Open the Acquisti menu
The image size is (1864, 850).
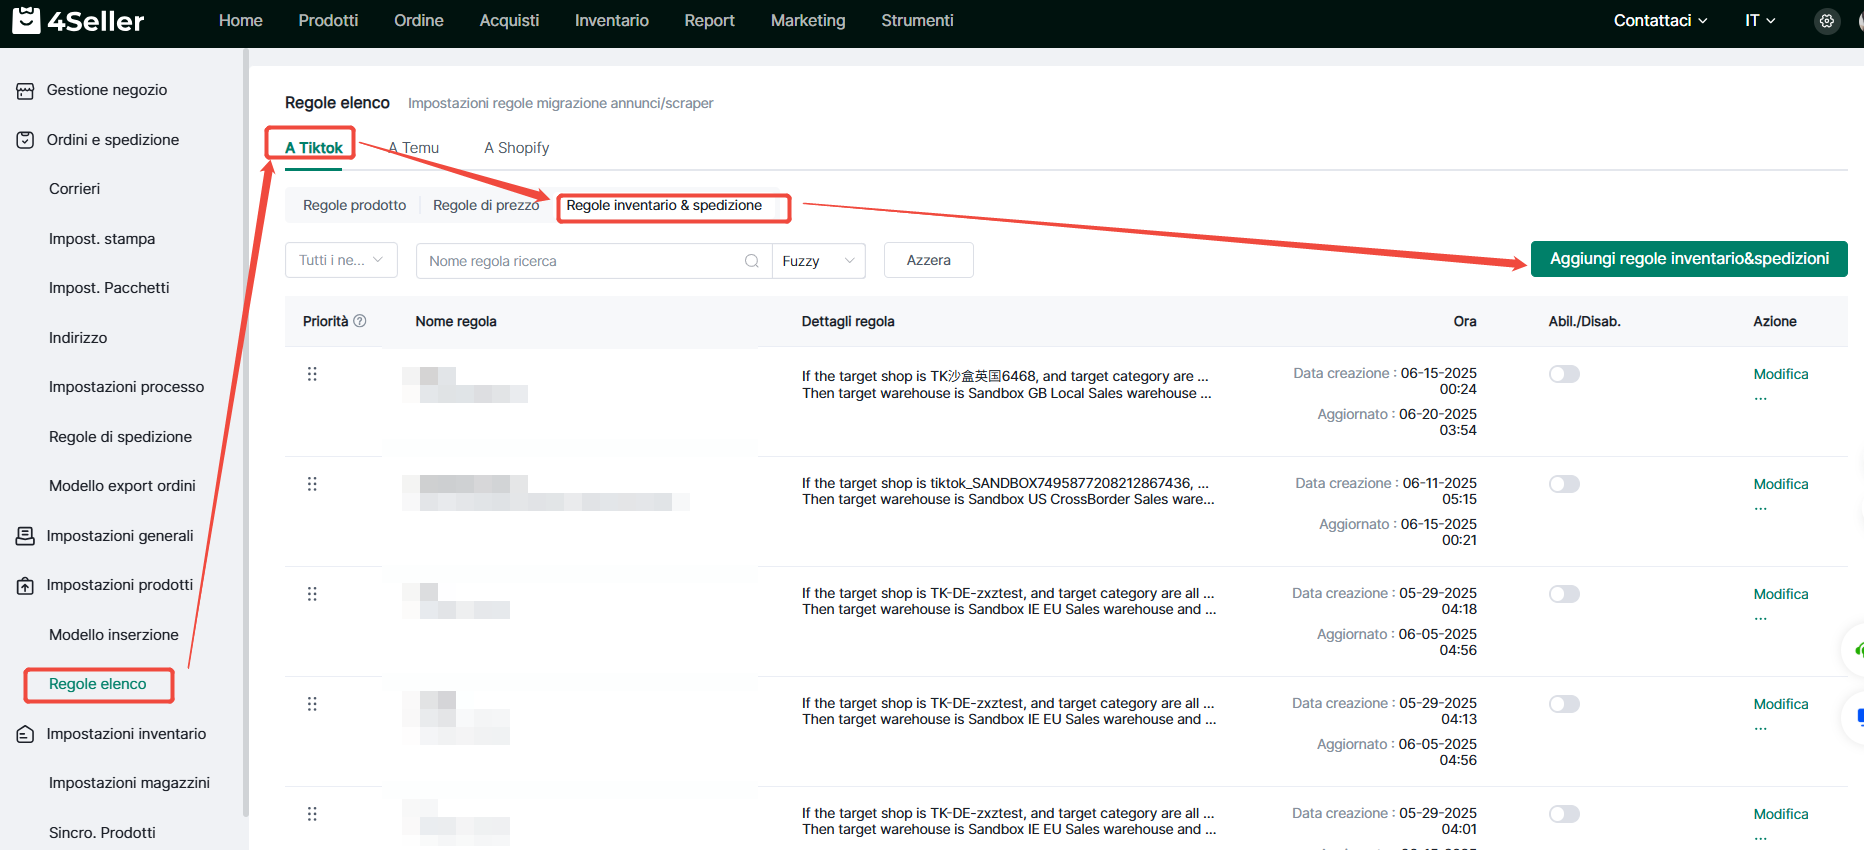pyautogui.click(x=509, y=20)
